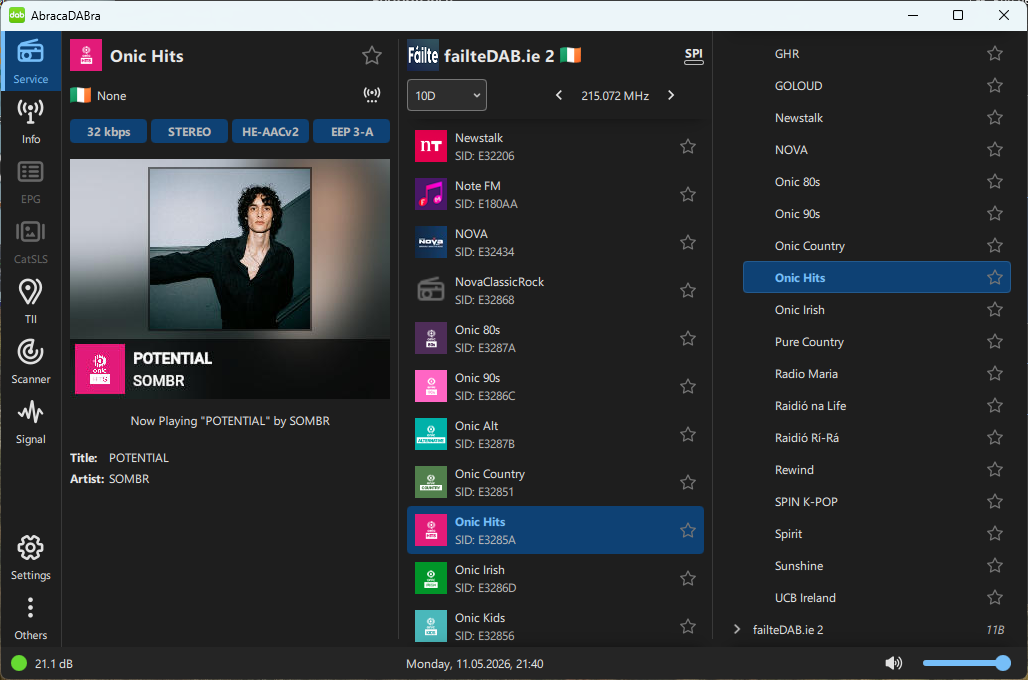1028x680 pixels.
Task: Click the date and time in status bar
Action: point(475,664)
